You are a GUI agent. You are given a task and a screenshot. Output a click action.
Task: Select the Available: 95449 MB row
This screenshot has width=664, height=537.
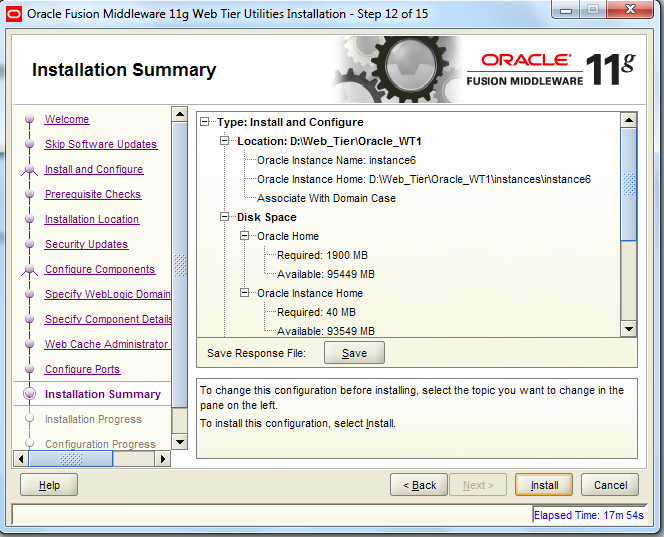point(326,274)
